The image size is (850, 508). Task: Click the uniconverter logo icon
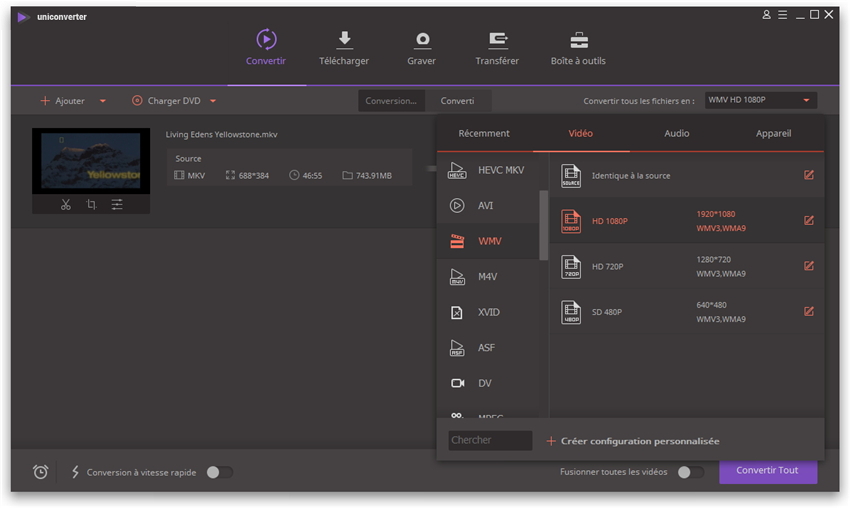(x=23, y=17)
